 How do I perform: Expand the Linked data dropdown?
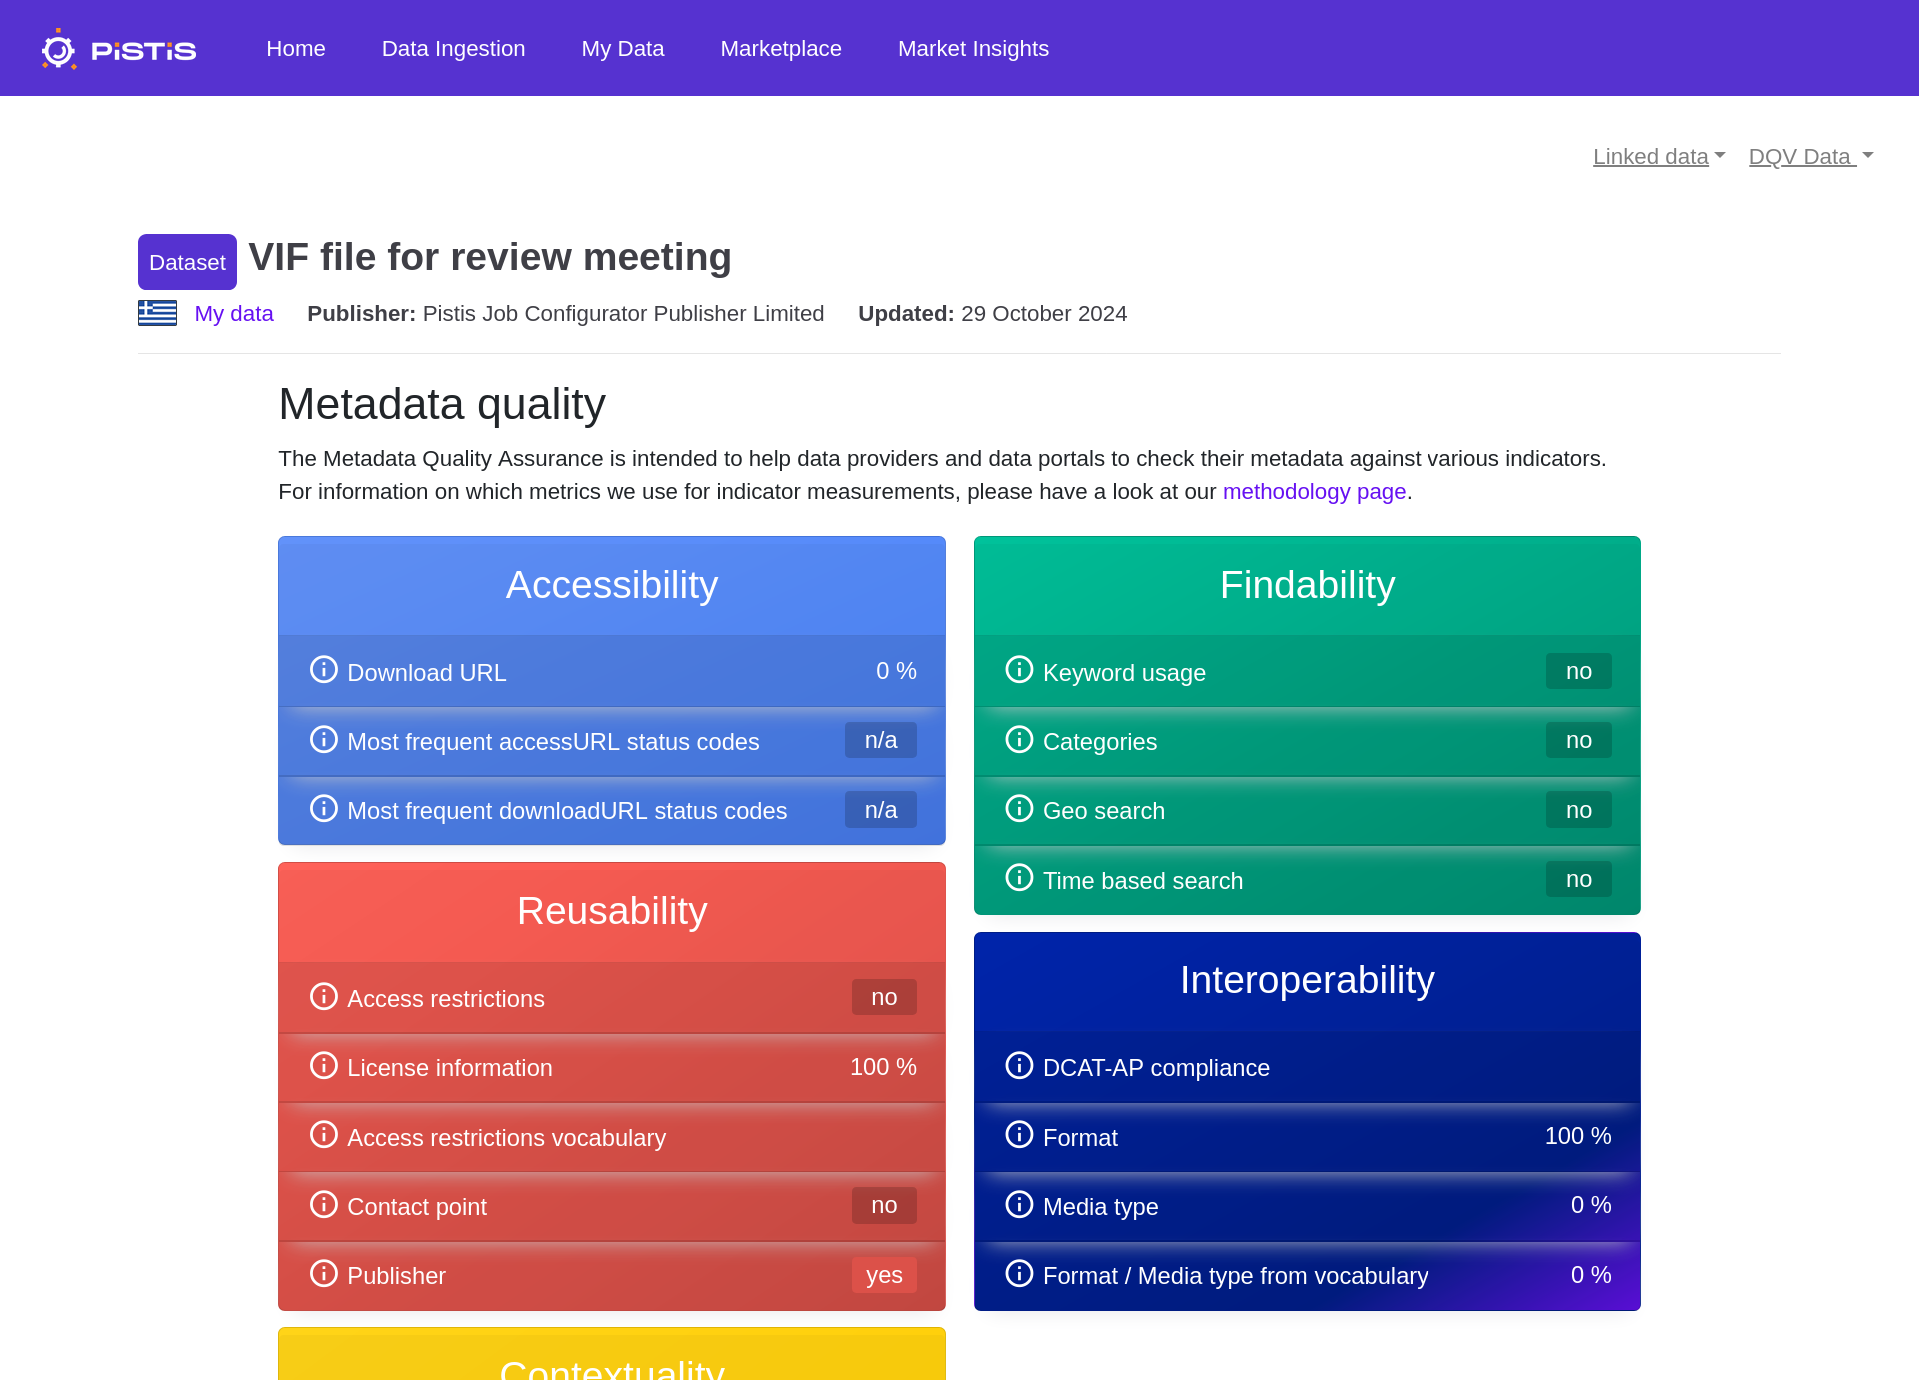pyautogui.click(x=1659, y=157)
